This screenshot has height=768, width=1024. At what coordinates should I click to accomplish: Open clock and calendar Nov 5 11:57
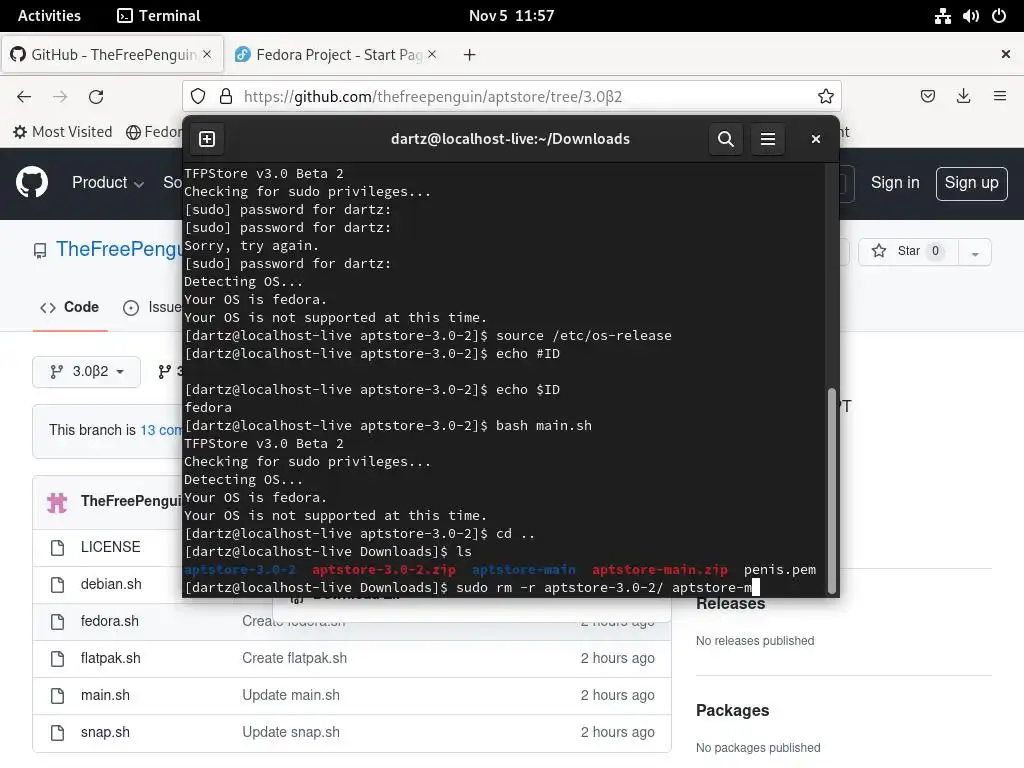coord(511,16)
